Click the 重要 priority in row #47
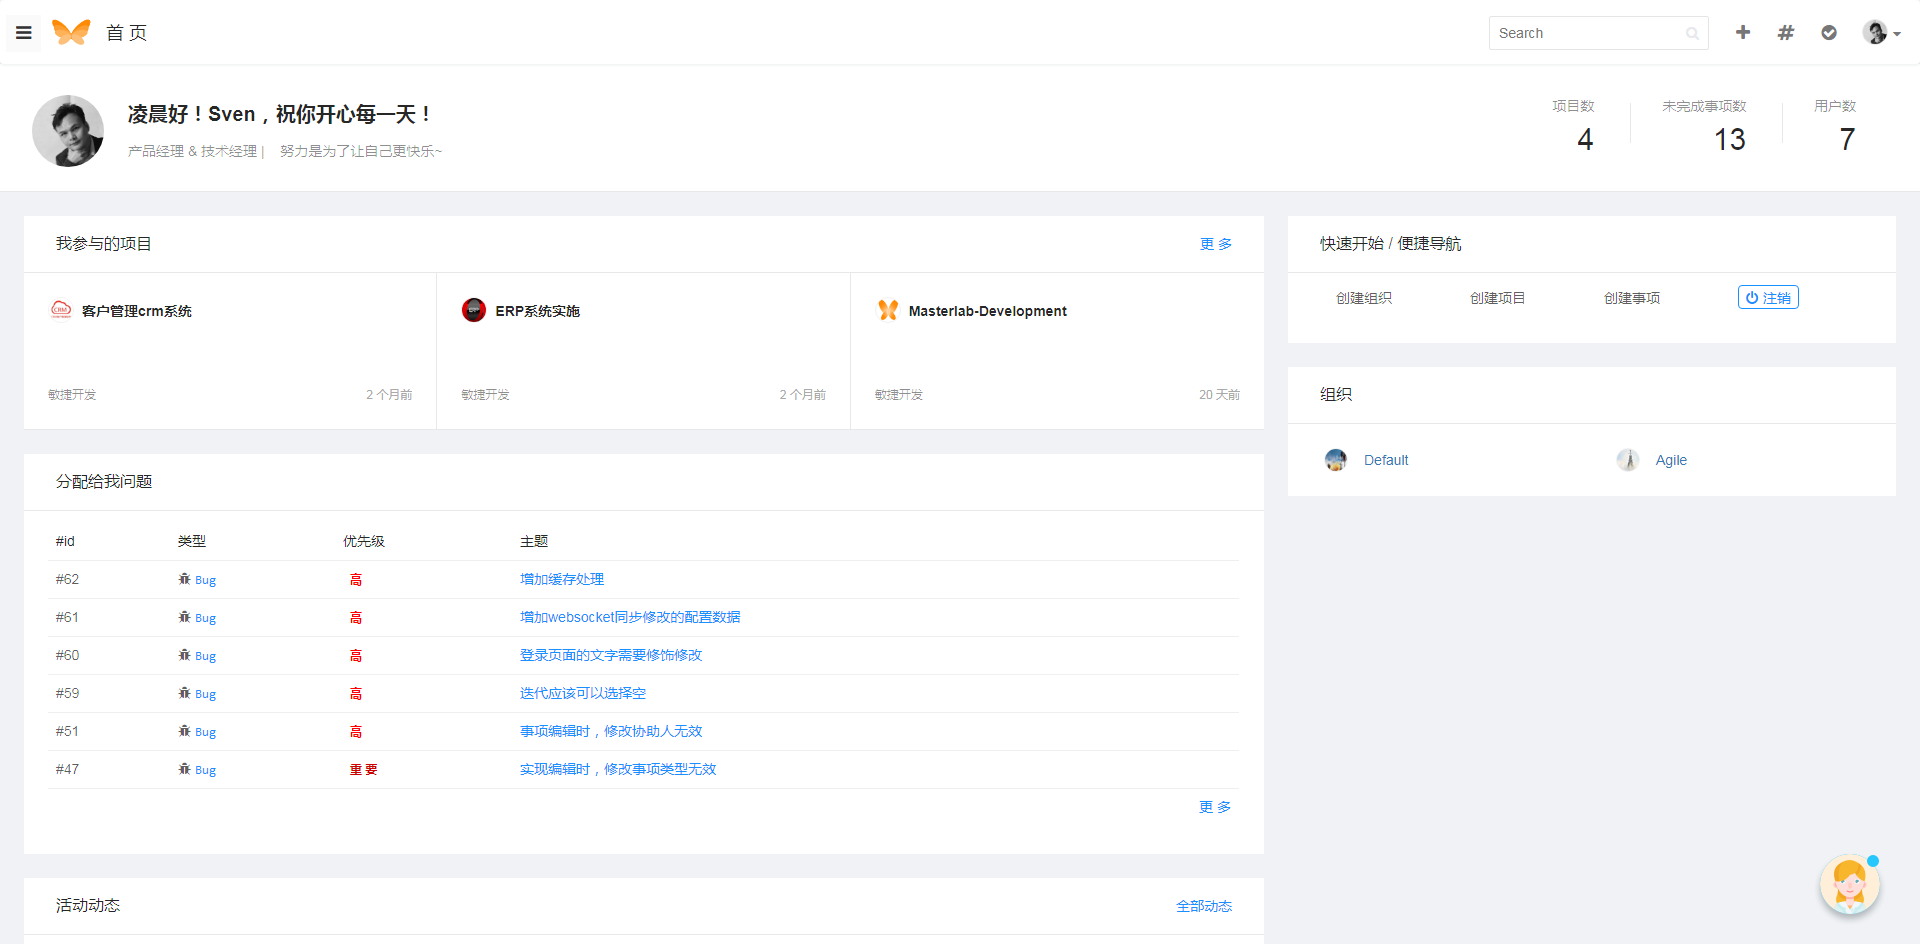The image size is (1920, 944). tap(364, 769)
